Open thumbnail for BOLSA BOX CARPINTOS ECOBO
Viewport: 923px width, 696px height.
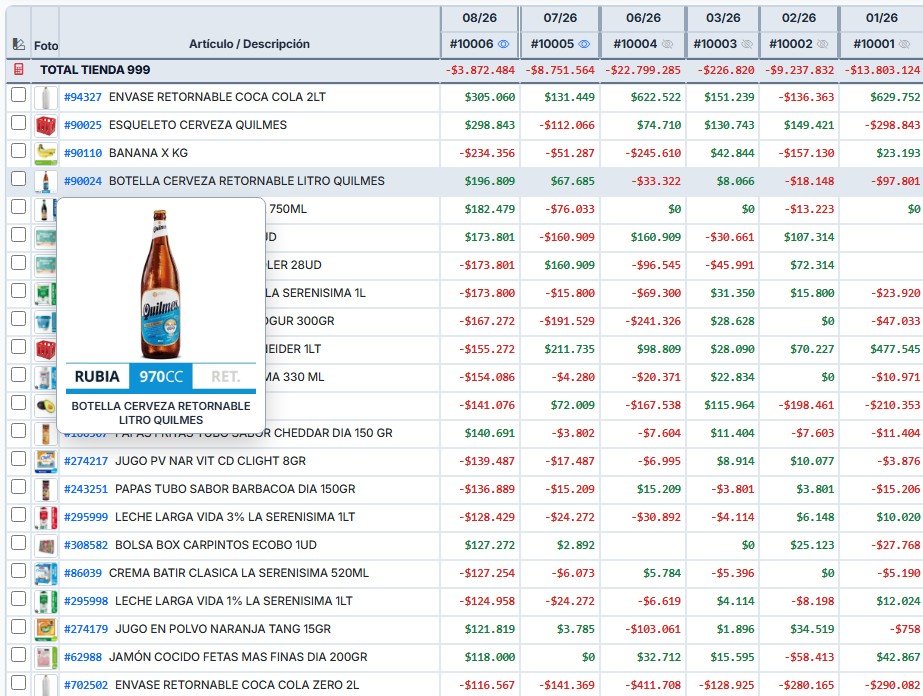[x=45, y=545]
